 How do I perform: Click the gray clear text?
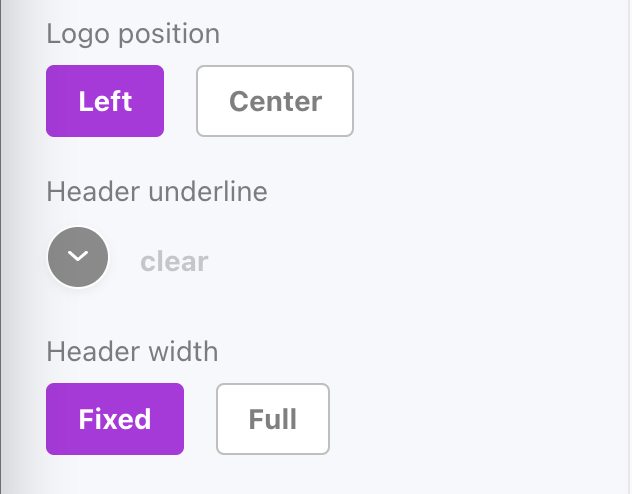pos(174,262)
